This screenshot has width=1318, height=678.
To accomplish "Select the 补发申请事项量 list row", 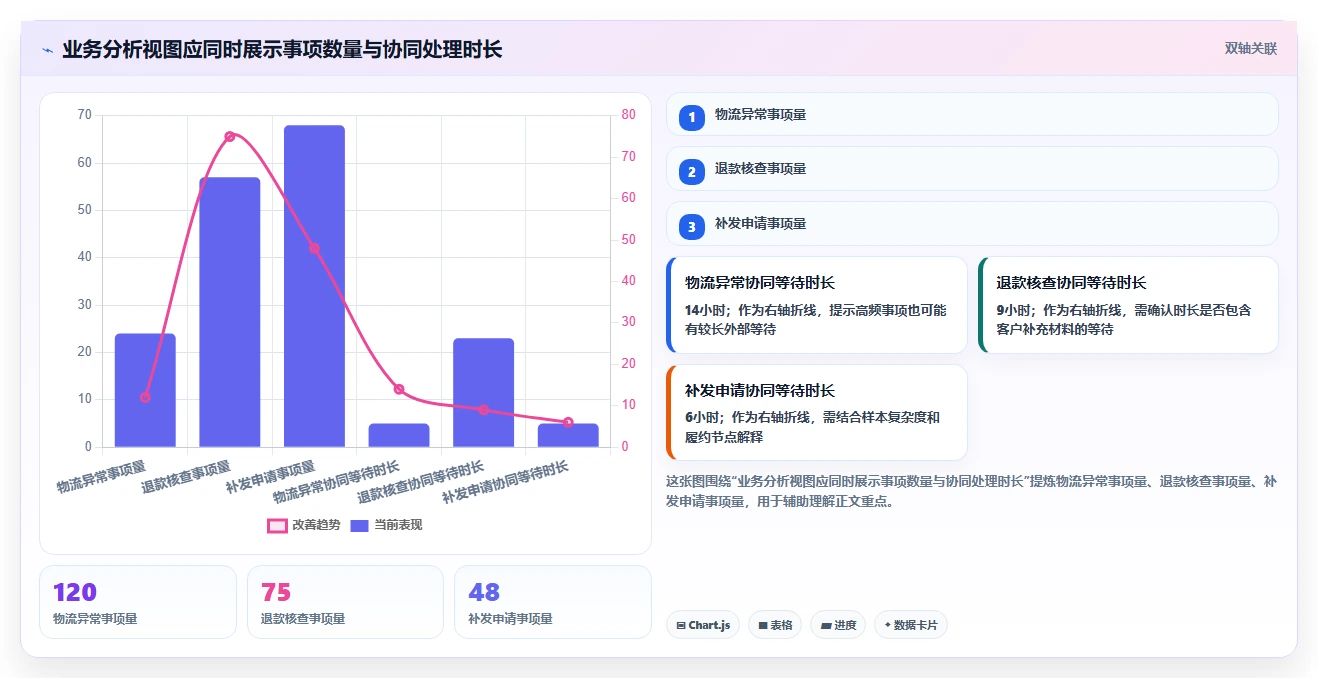I will coord(972,224).
